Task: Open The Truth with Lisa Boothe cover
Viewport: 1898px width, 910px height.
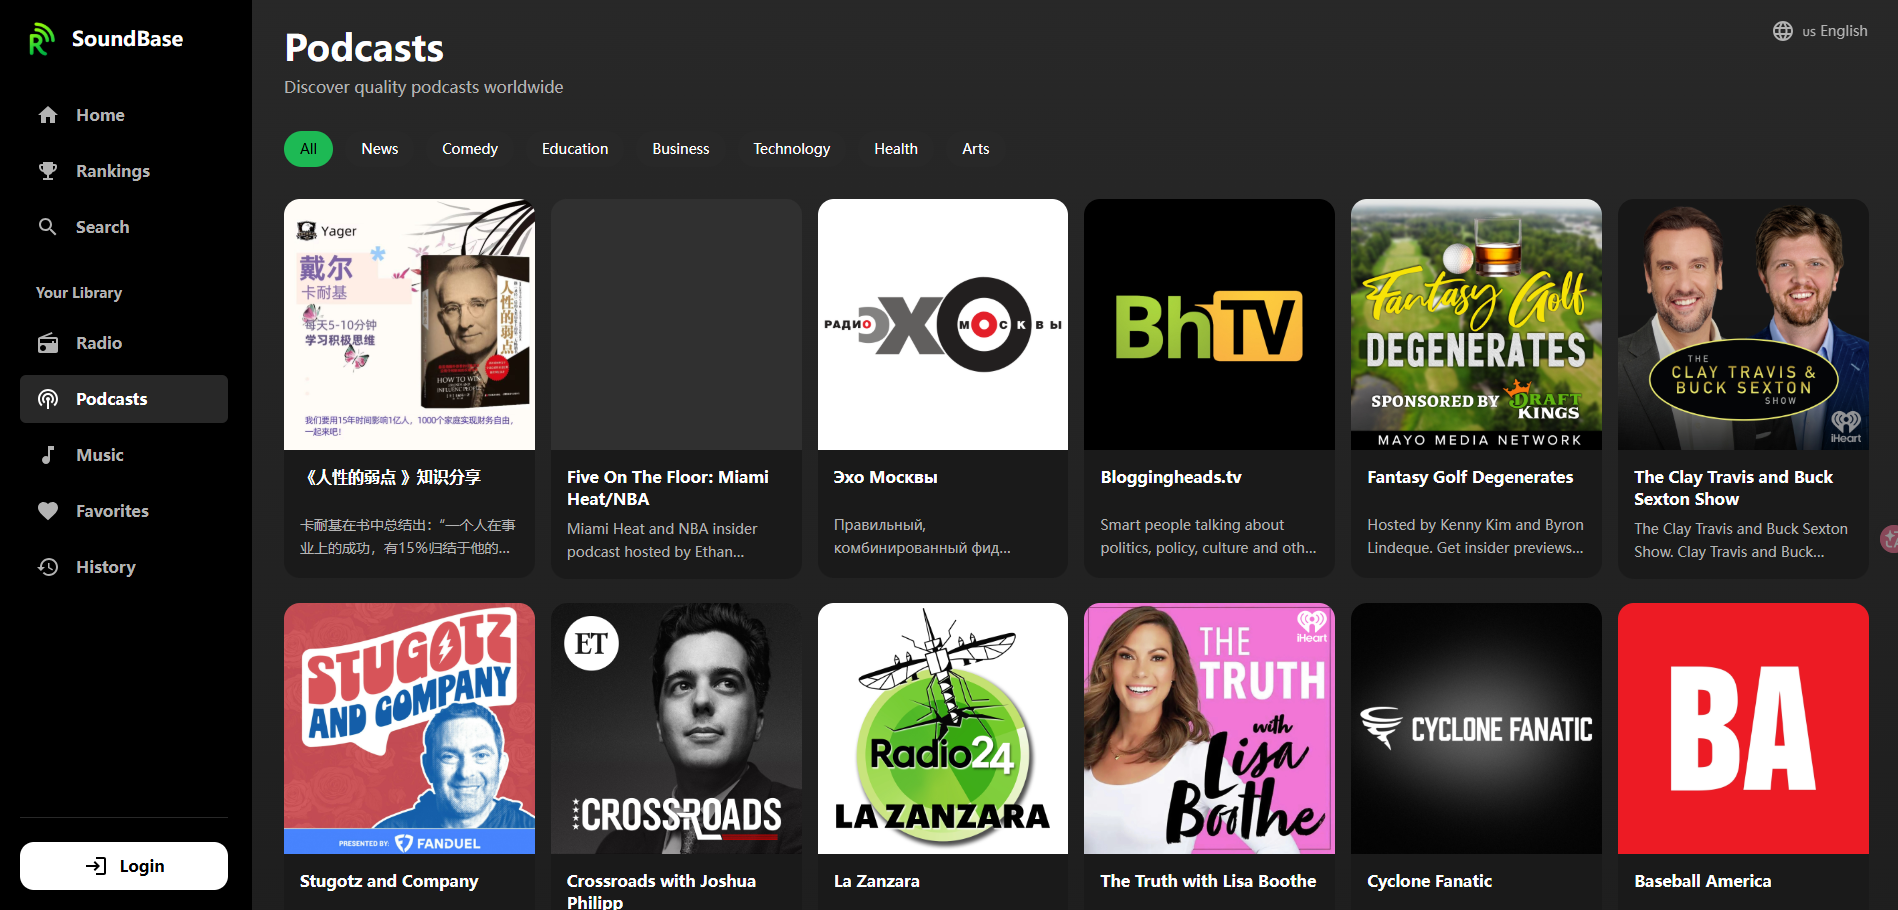Action: (x=1209, y=728)
